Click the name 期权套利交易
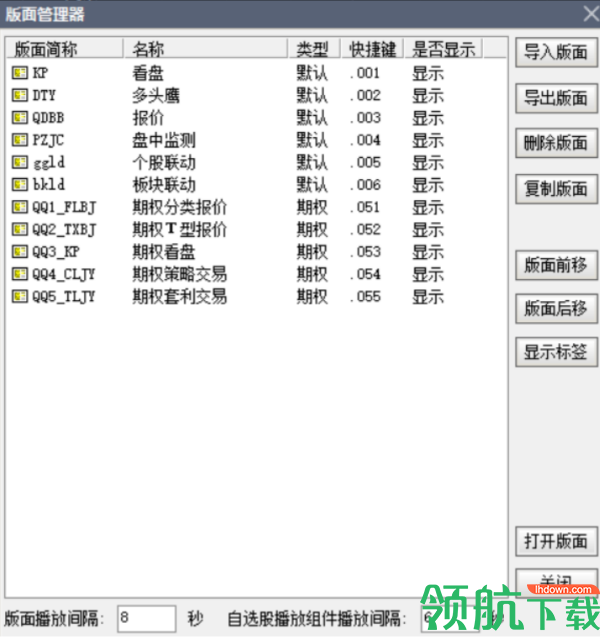 [x=180, y=297]
